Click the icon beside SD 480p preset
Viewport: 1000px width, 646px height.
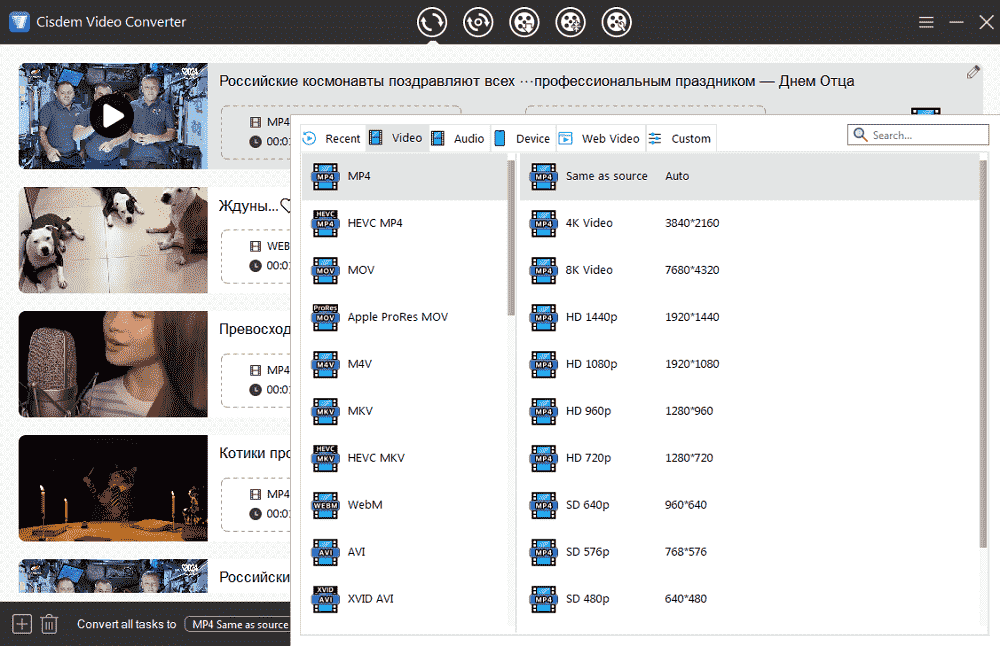click(x=543, y=599)
